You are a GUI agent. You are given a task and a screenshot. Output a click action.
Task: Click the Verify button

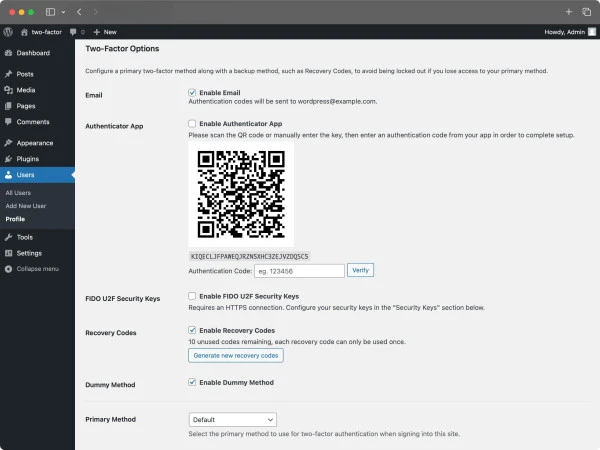click(360, 270)
